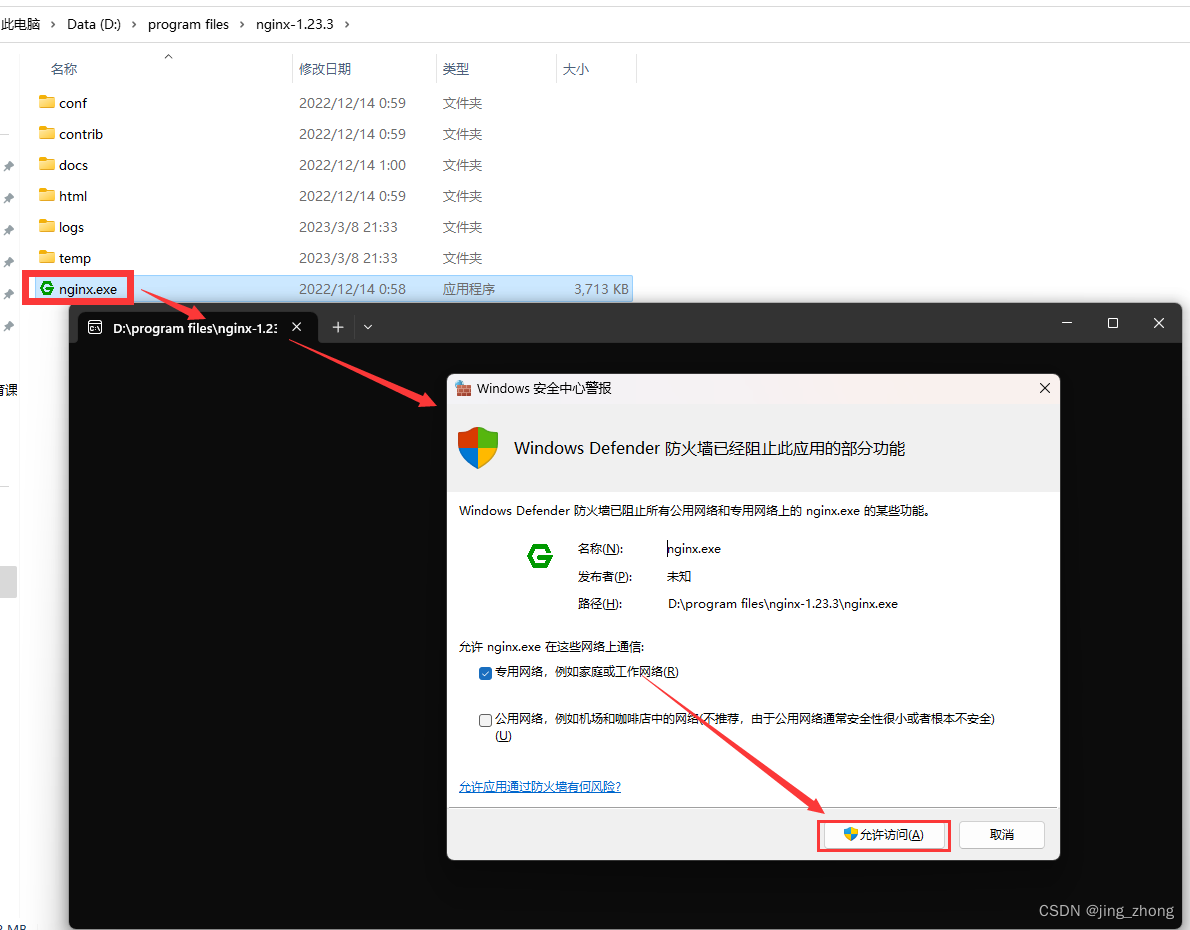The width and height of the screenshot is (1190, 930).
Task: Toggle the sort arrow above the 名称 column
Action: tap(168, 56)
